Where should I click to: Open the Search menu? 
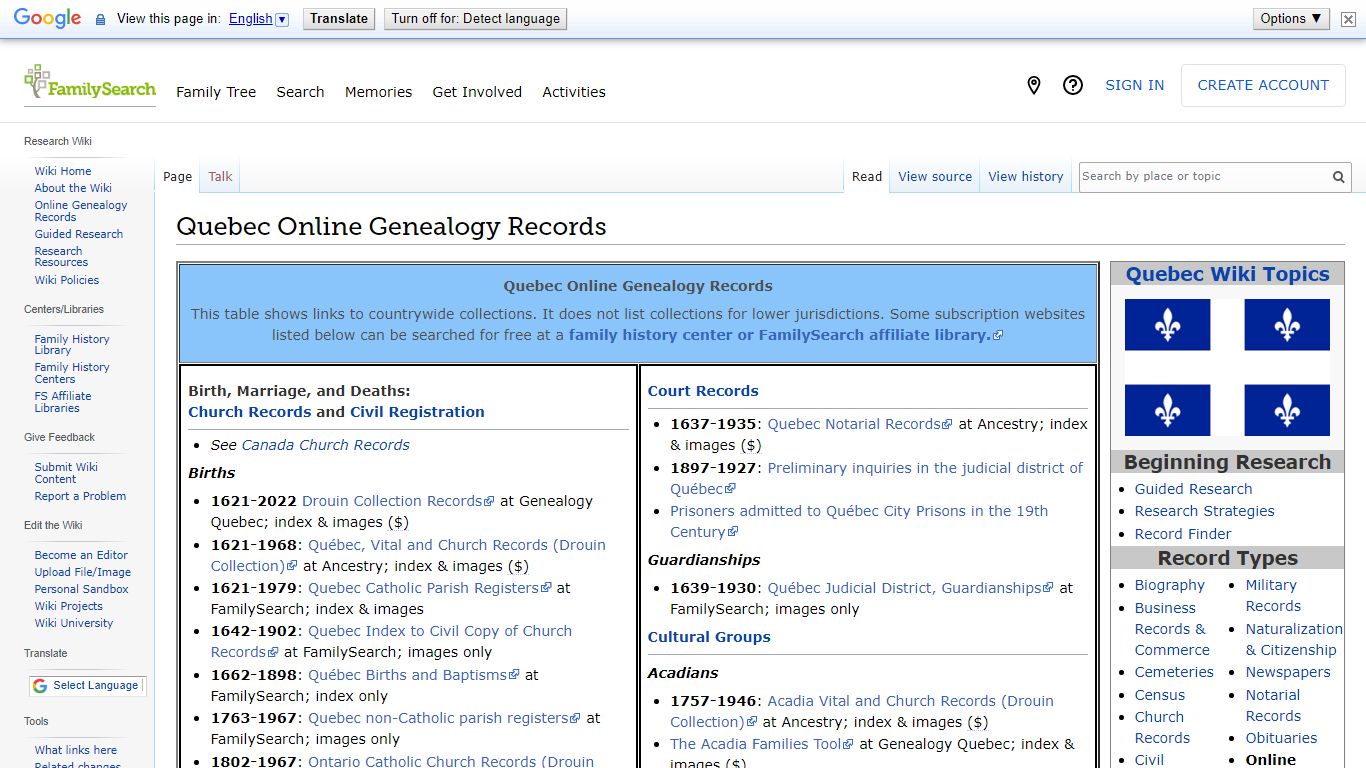coord(300,92)
